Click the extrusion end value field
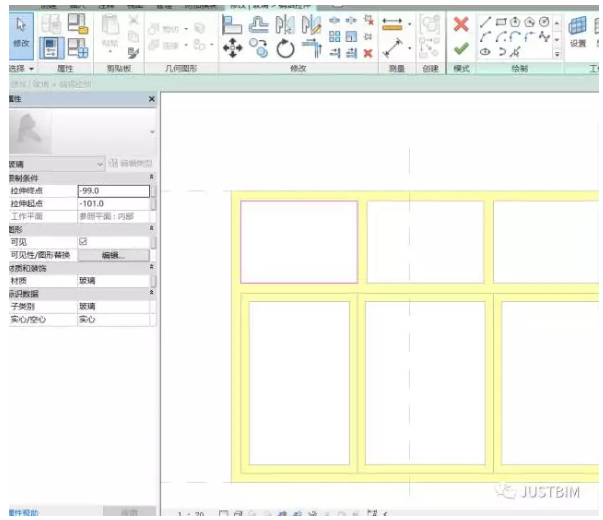The image size is (603, 520). (x=113, y=191)
